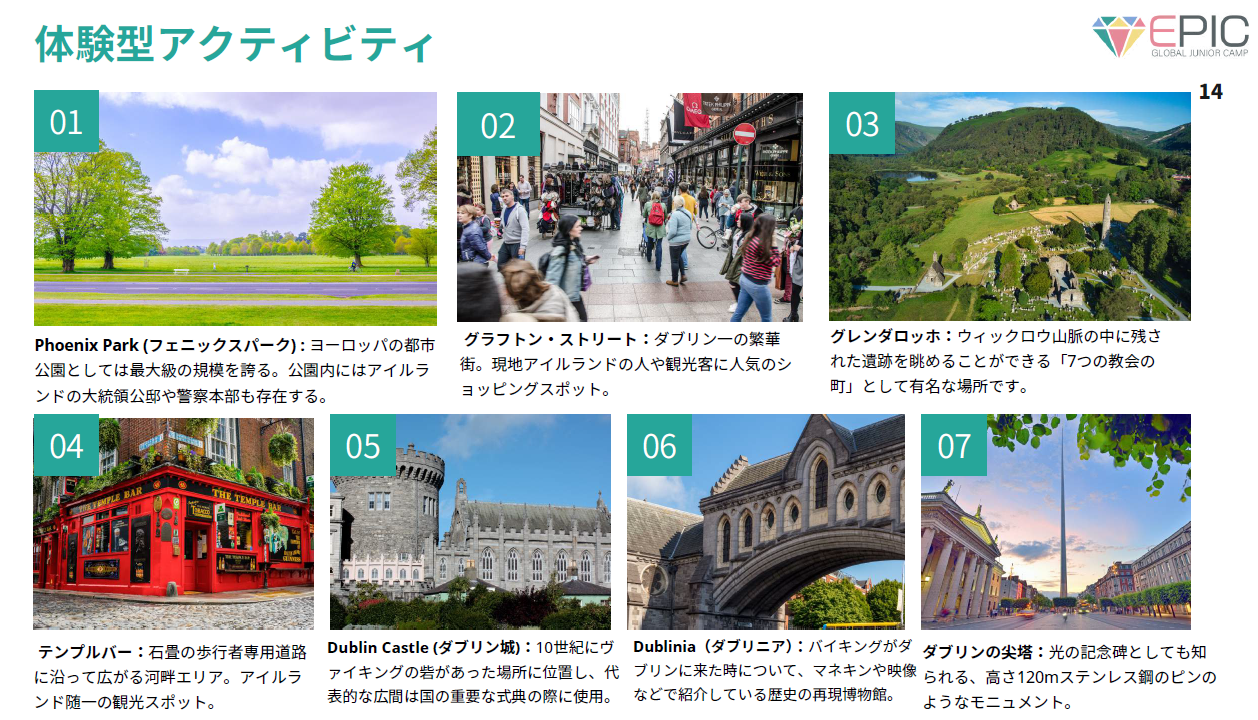This screenshot has width=1258, height=720.
Task: Click the green 01 number badge
Action: [x=66, y=122]
